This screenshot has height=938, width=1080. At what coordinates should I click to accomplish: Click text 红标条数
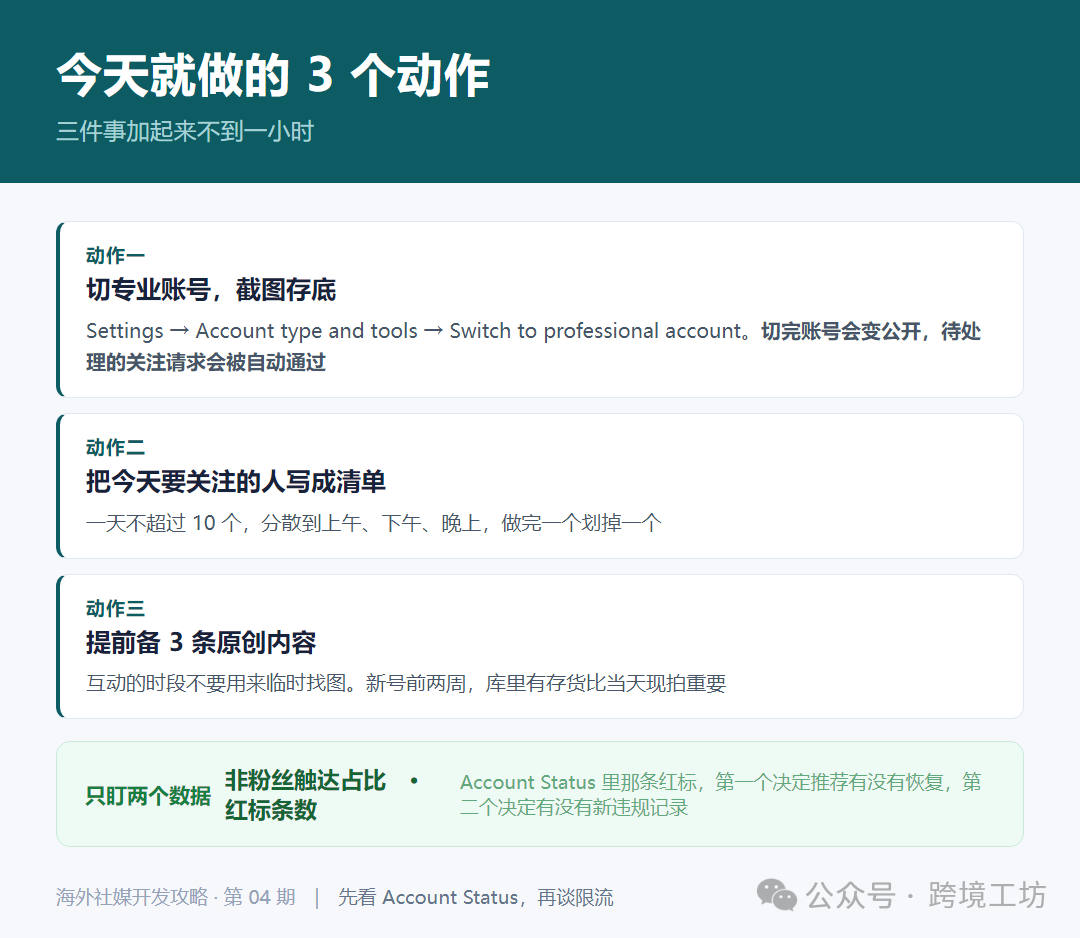pyautogui.click(x=271, y=810)
